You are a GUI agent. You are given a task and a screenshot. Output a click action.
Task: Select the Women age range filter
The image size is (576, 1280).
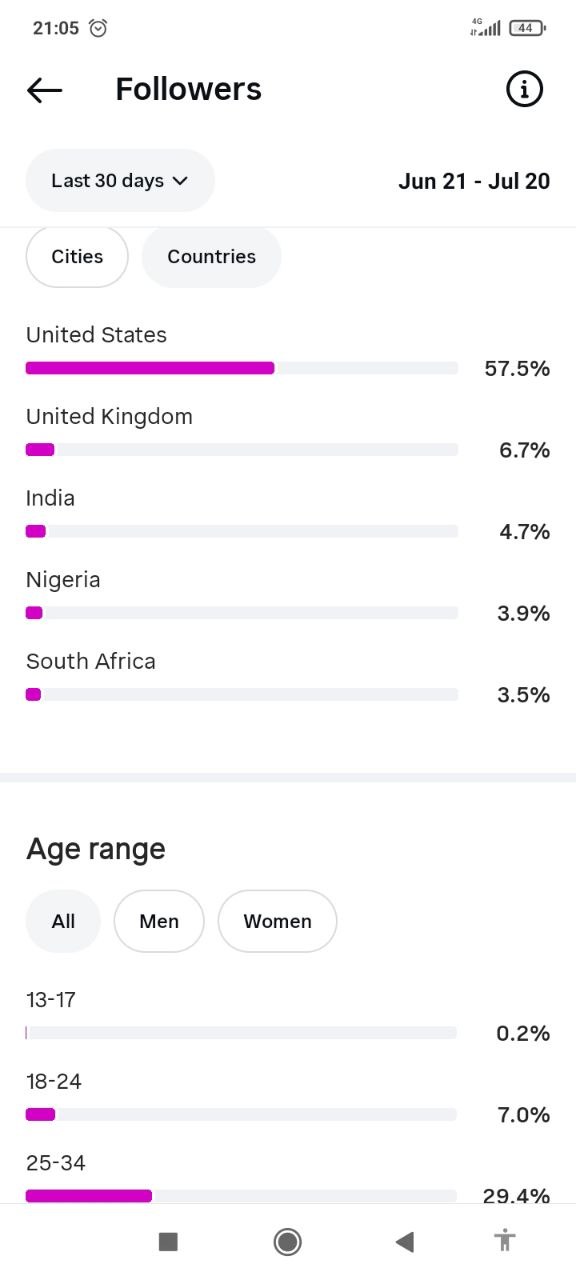[x=277, y=921]
